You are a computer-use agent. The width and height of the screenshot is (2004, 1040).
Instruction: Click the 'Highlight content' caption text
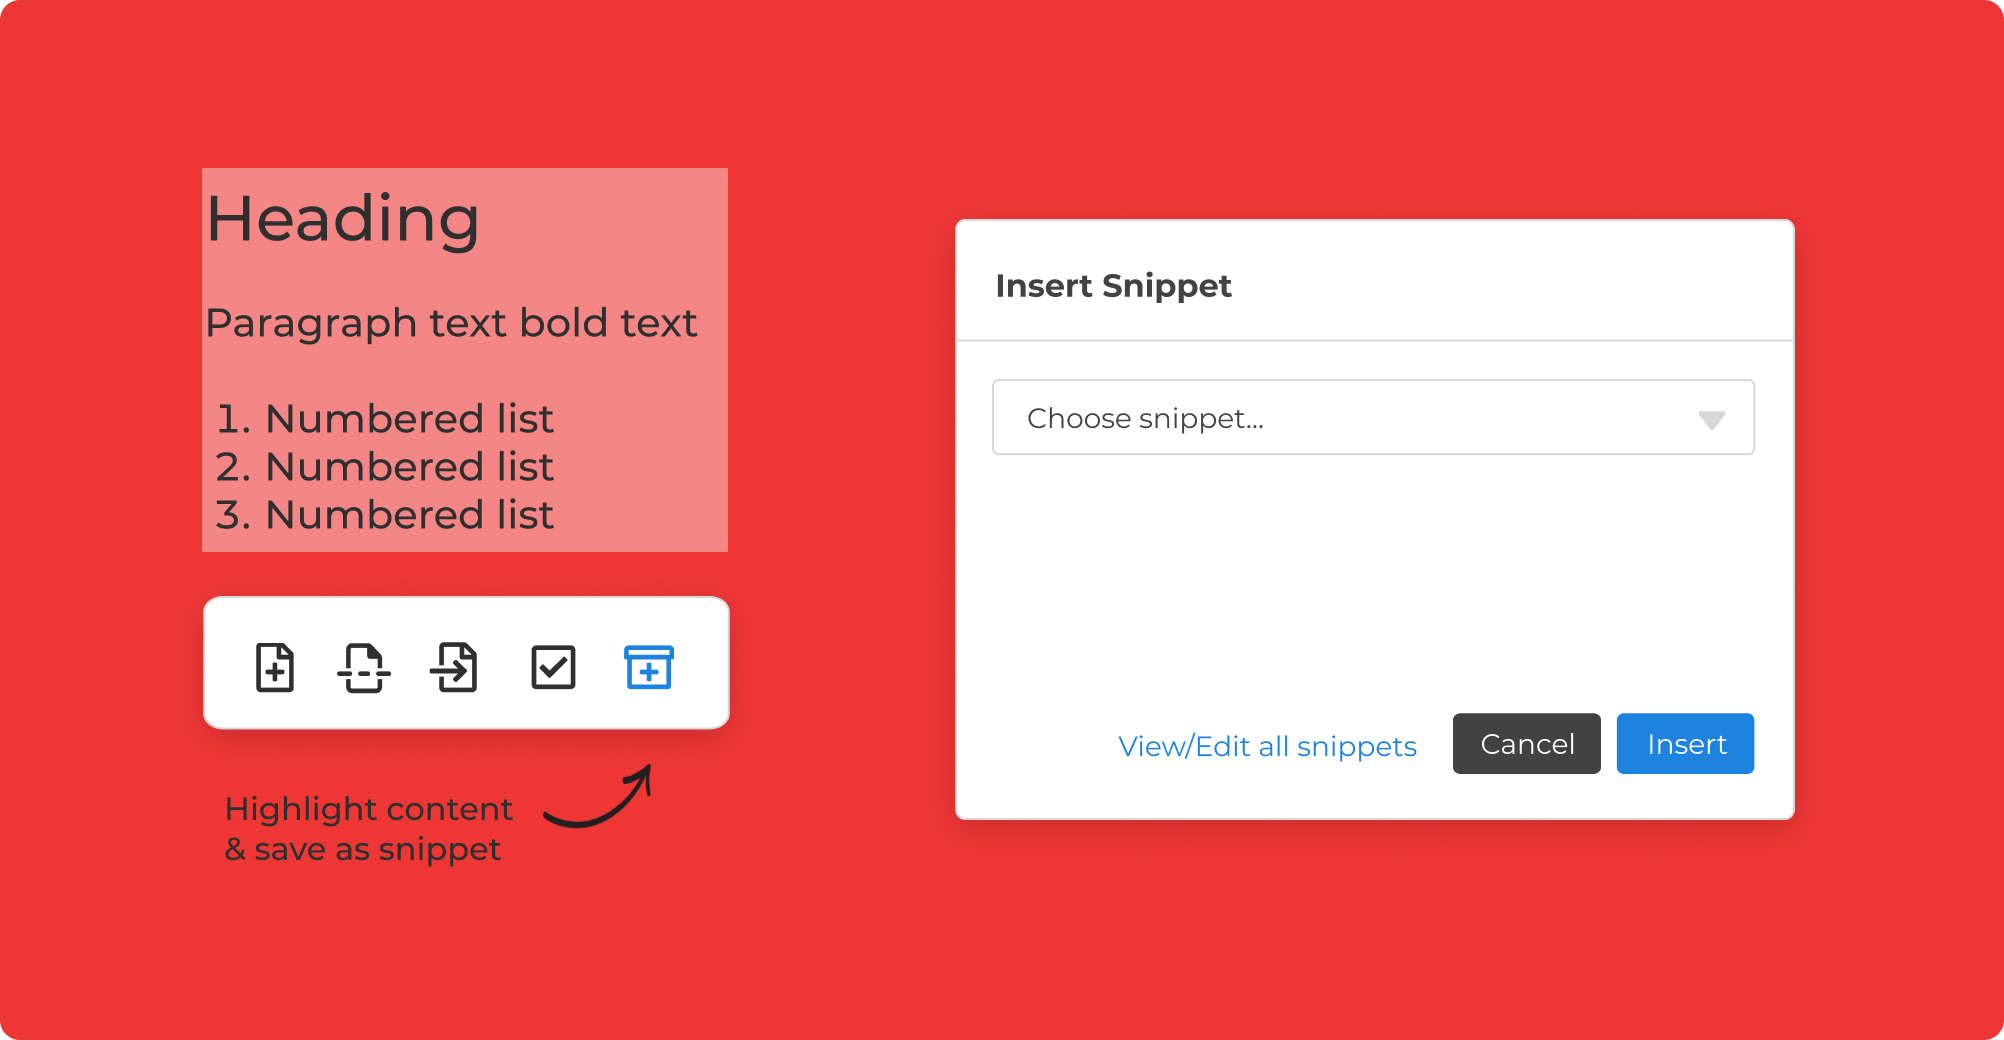368,809
